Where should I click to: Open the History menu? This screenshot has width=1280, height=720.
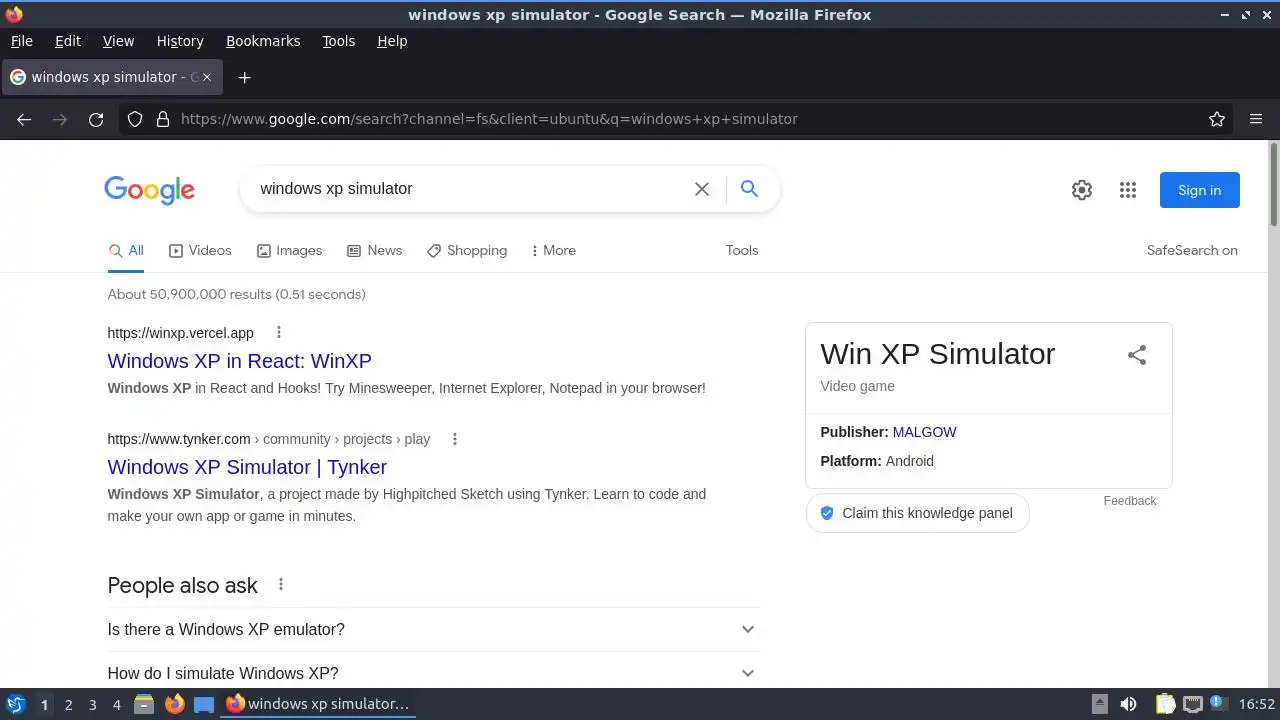pyautogui.click(x=180, y=41)
